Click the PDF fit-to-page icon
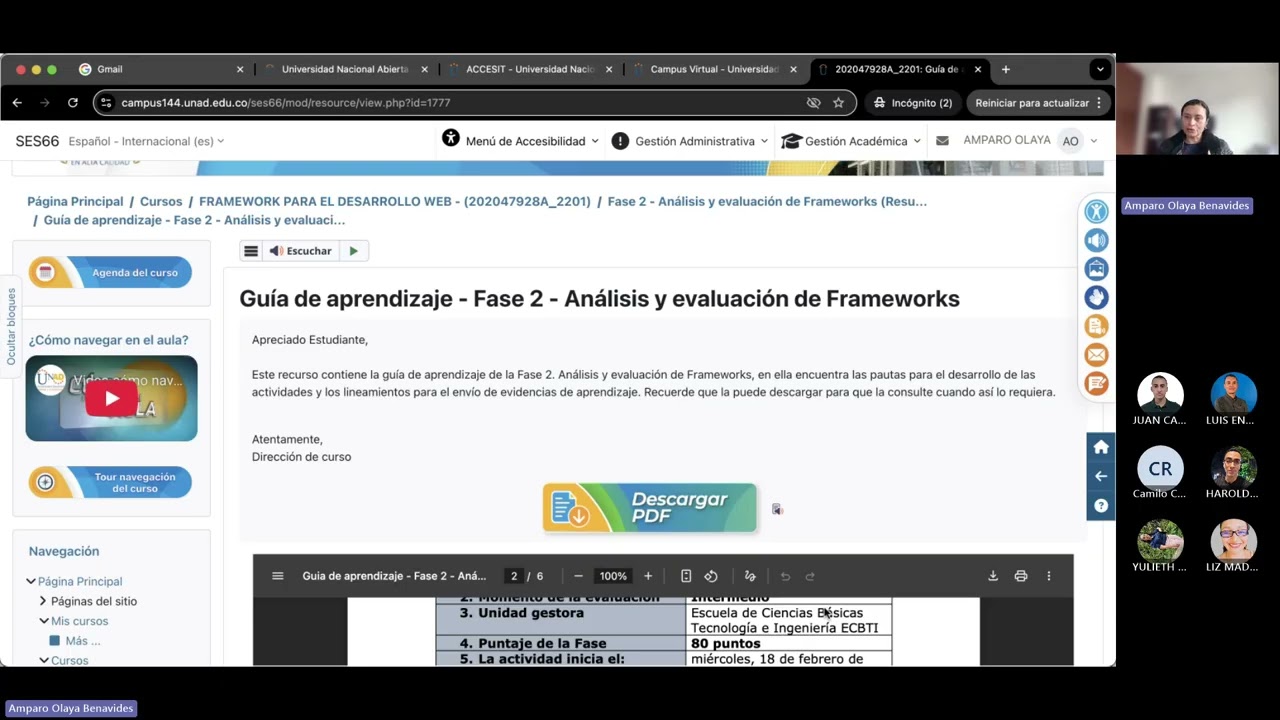The height and width of the screenshot is (720, 1280). pyautogui.click(x=686, y=576)
